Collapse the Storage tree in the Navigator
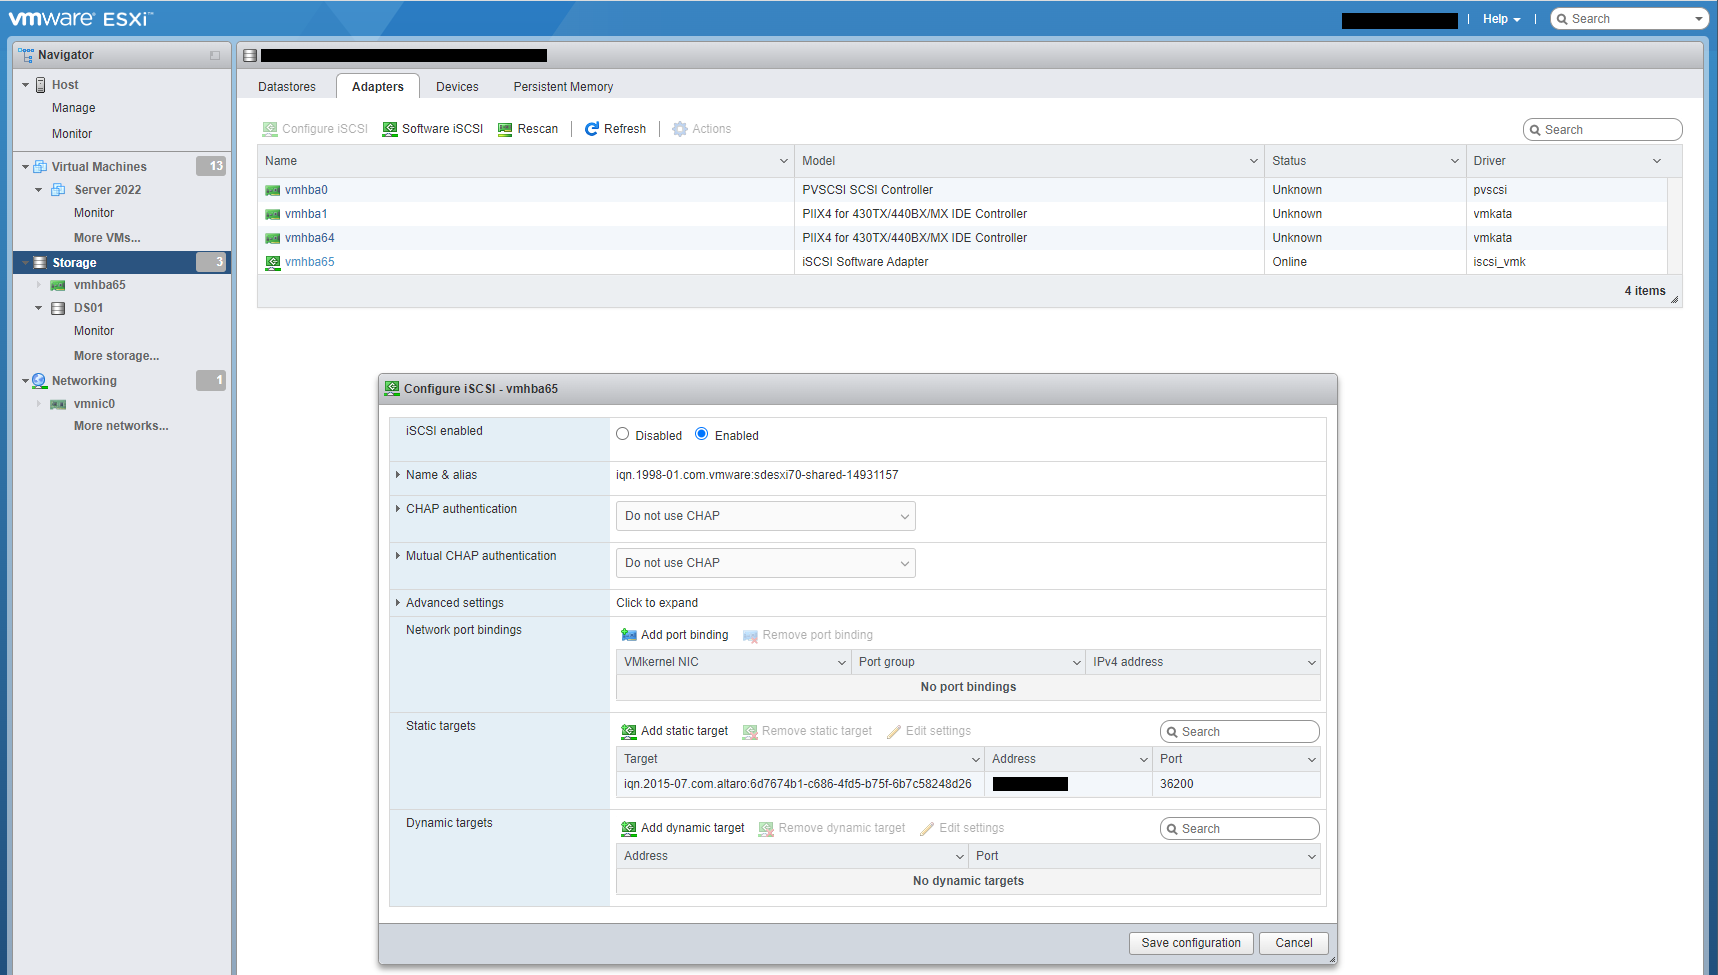 (x=25, y=262)
